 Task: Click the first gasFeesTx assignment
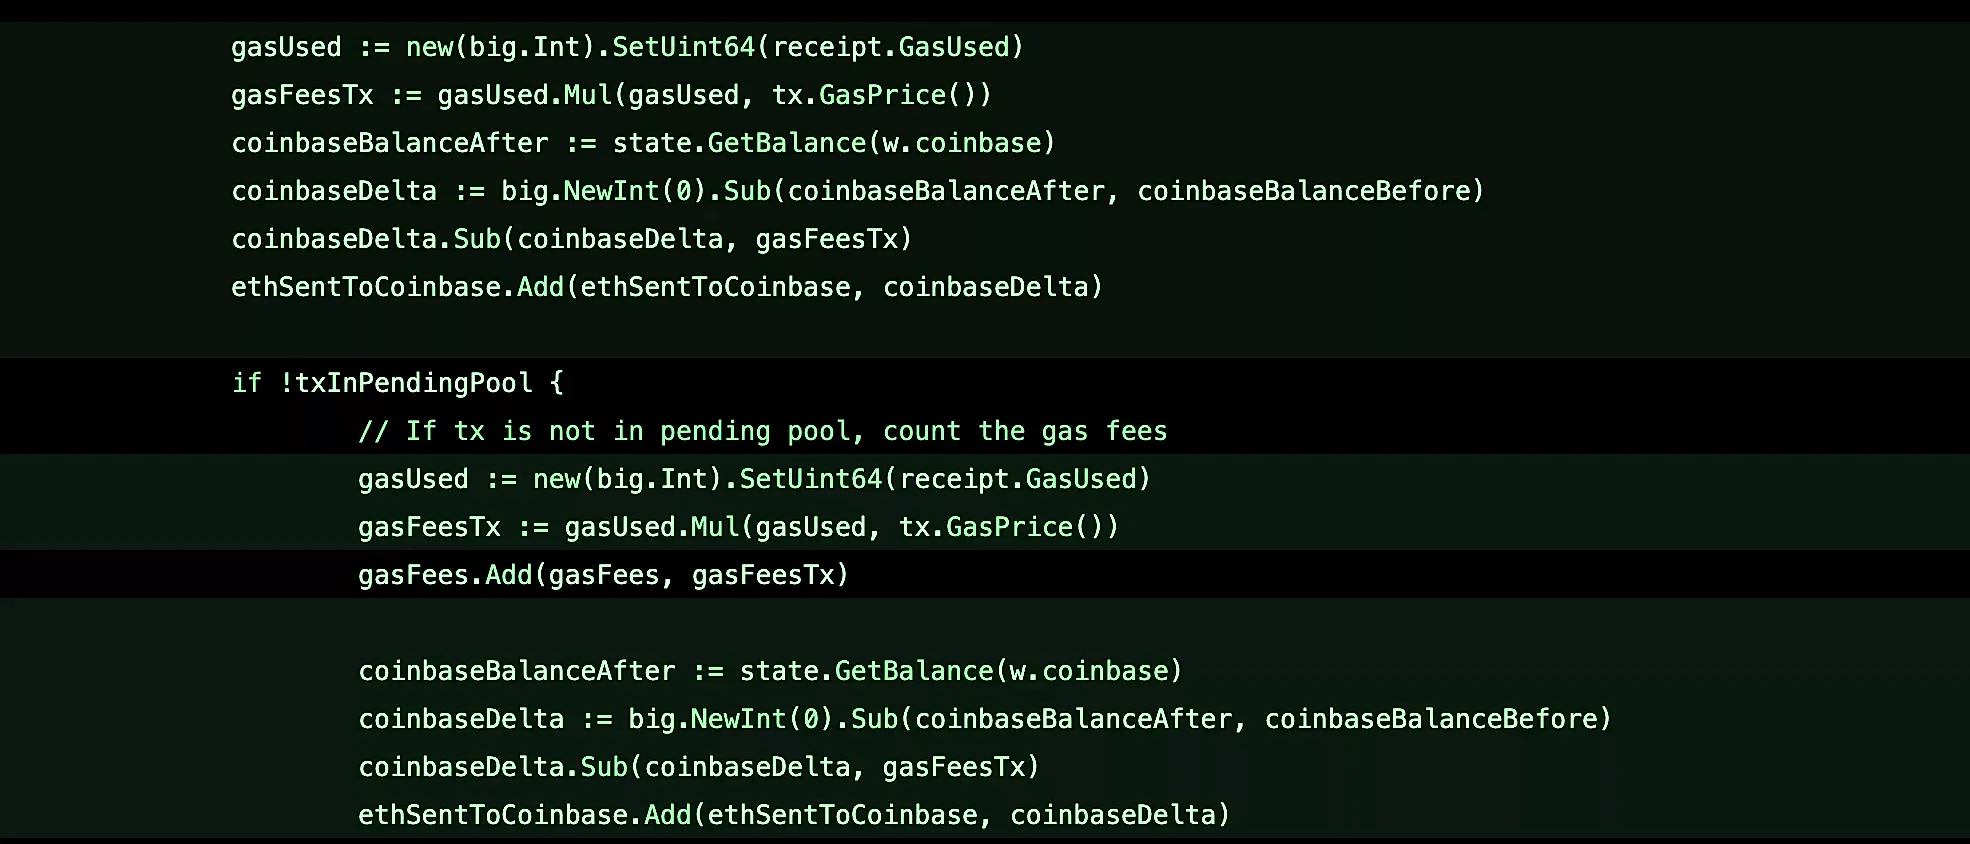[611, 95]
